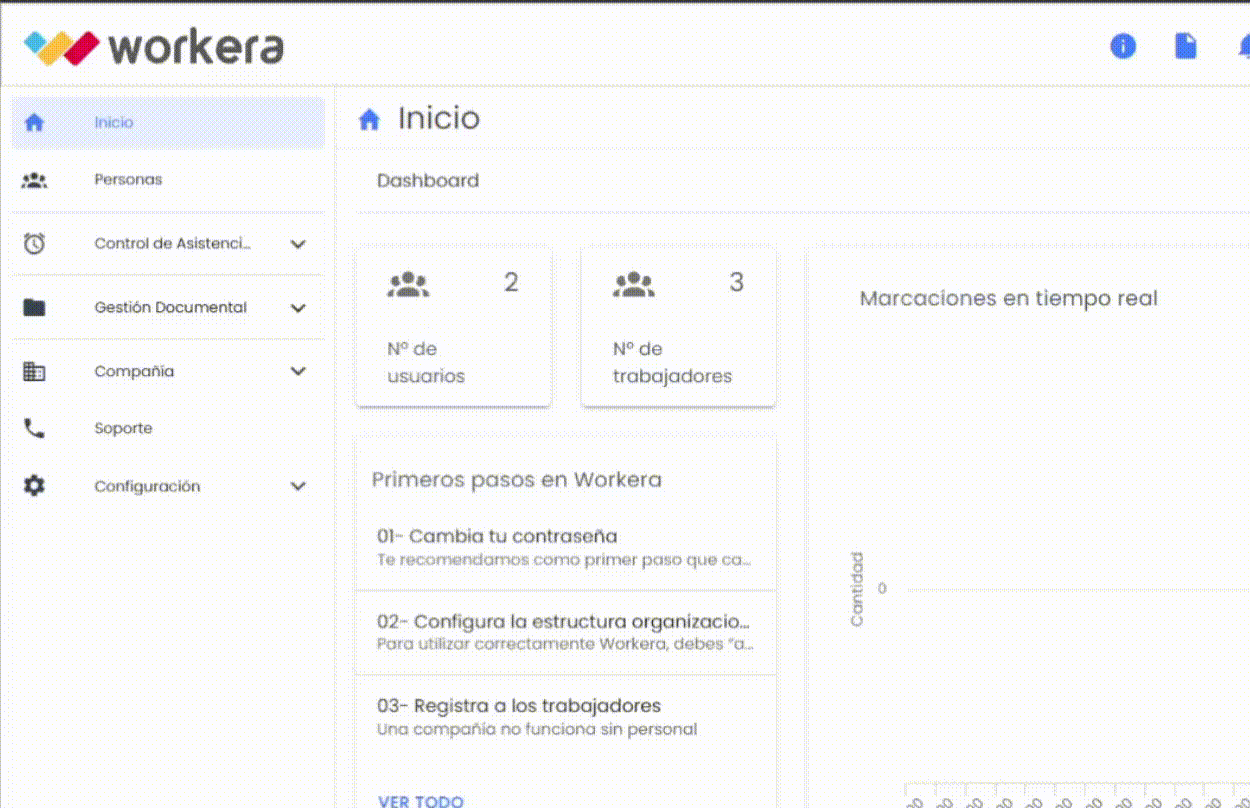Image resolution: width=1250 pixels, height=808 pixels.
Task: Click the Configuración gear icon
Action: coord(34,486)
